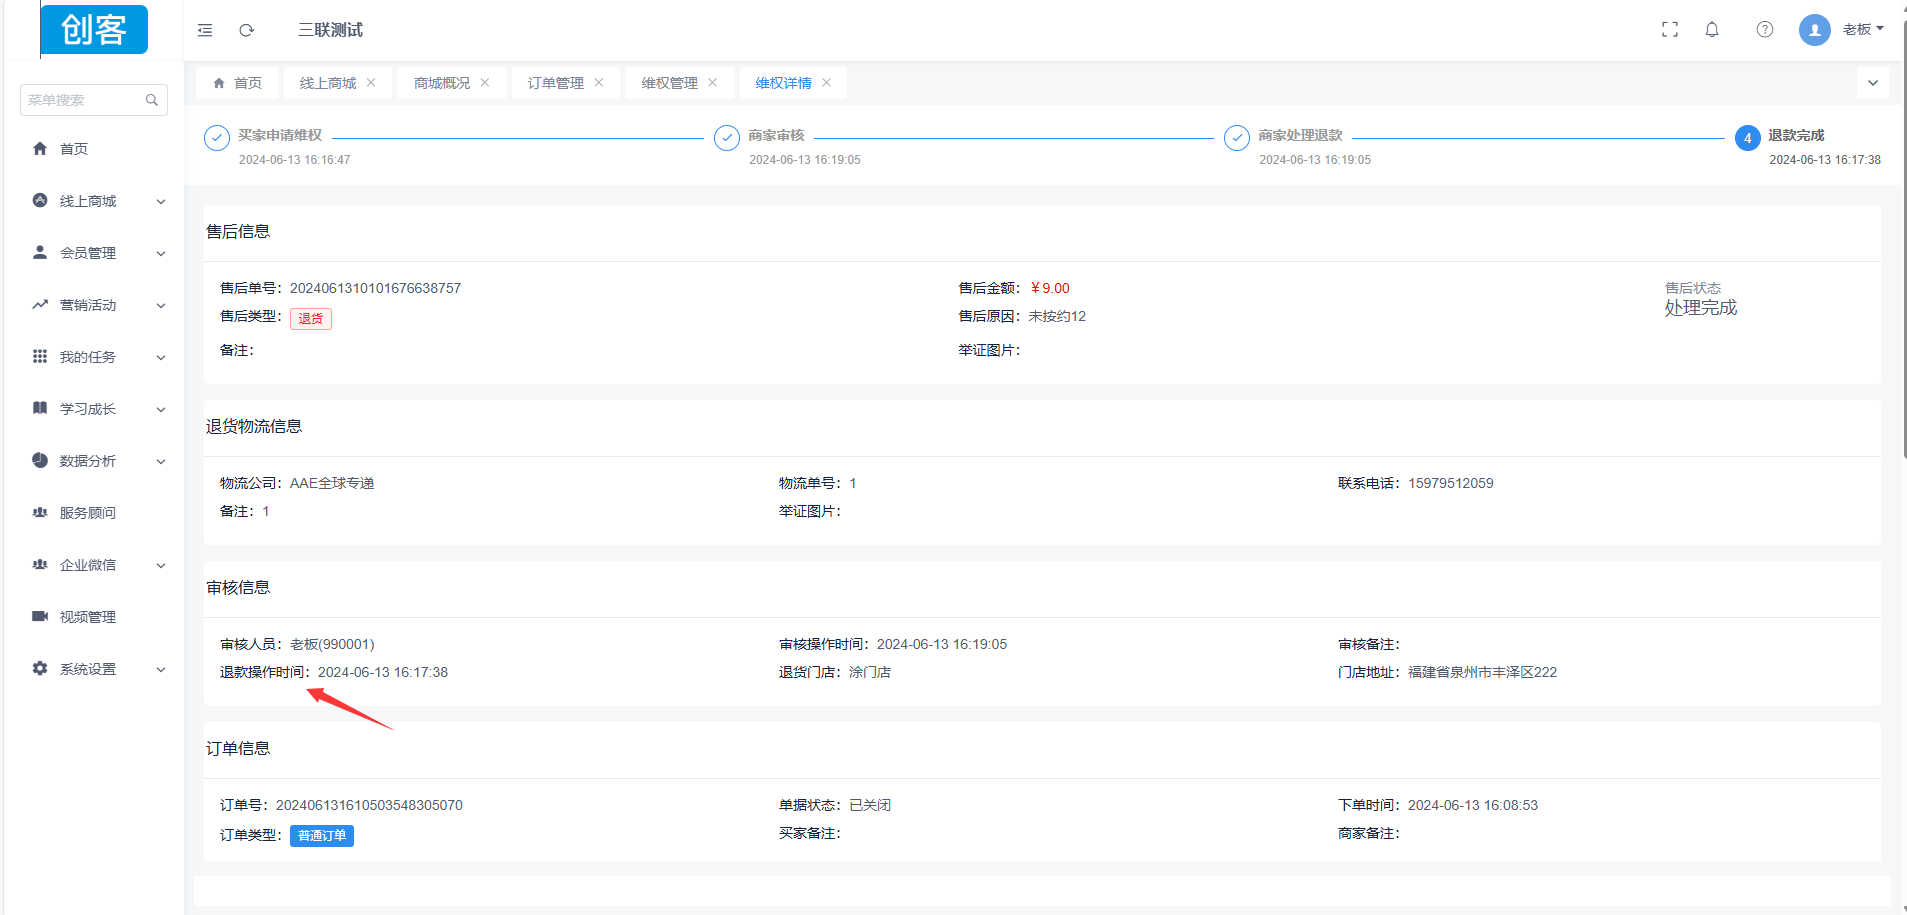The height and width of the screenshot is (915, 1907).
Task: Switch to the 维权管理 tab
Action: [669, 83]
